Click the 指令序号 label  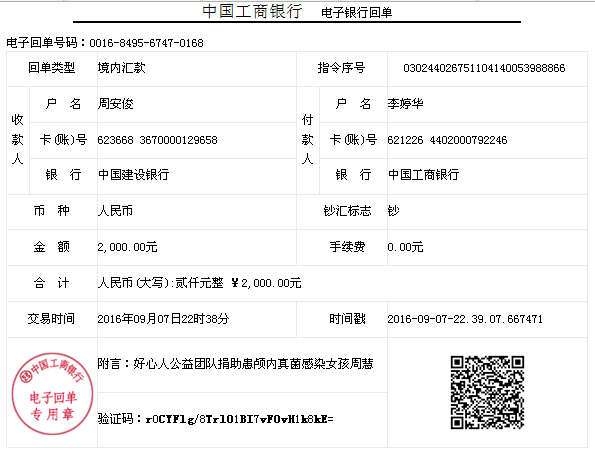point(342,68)
